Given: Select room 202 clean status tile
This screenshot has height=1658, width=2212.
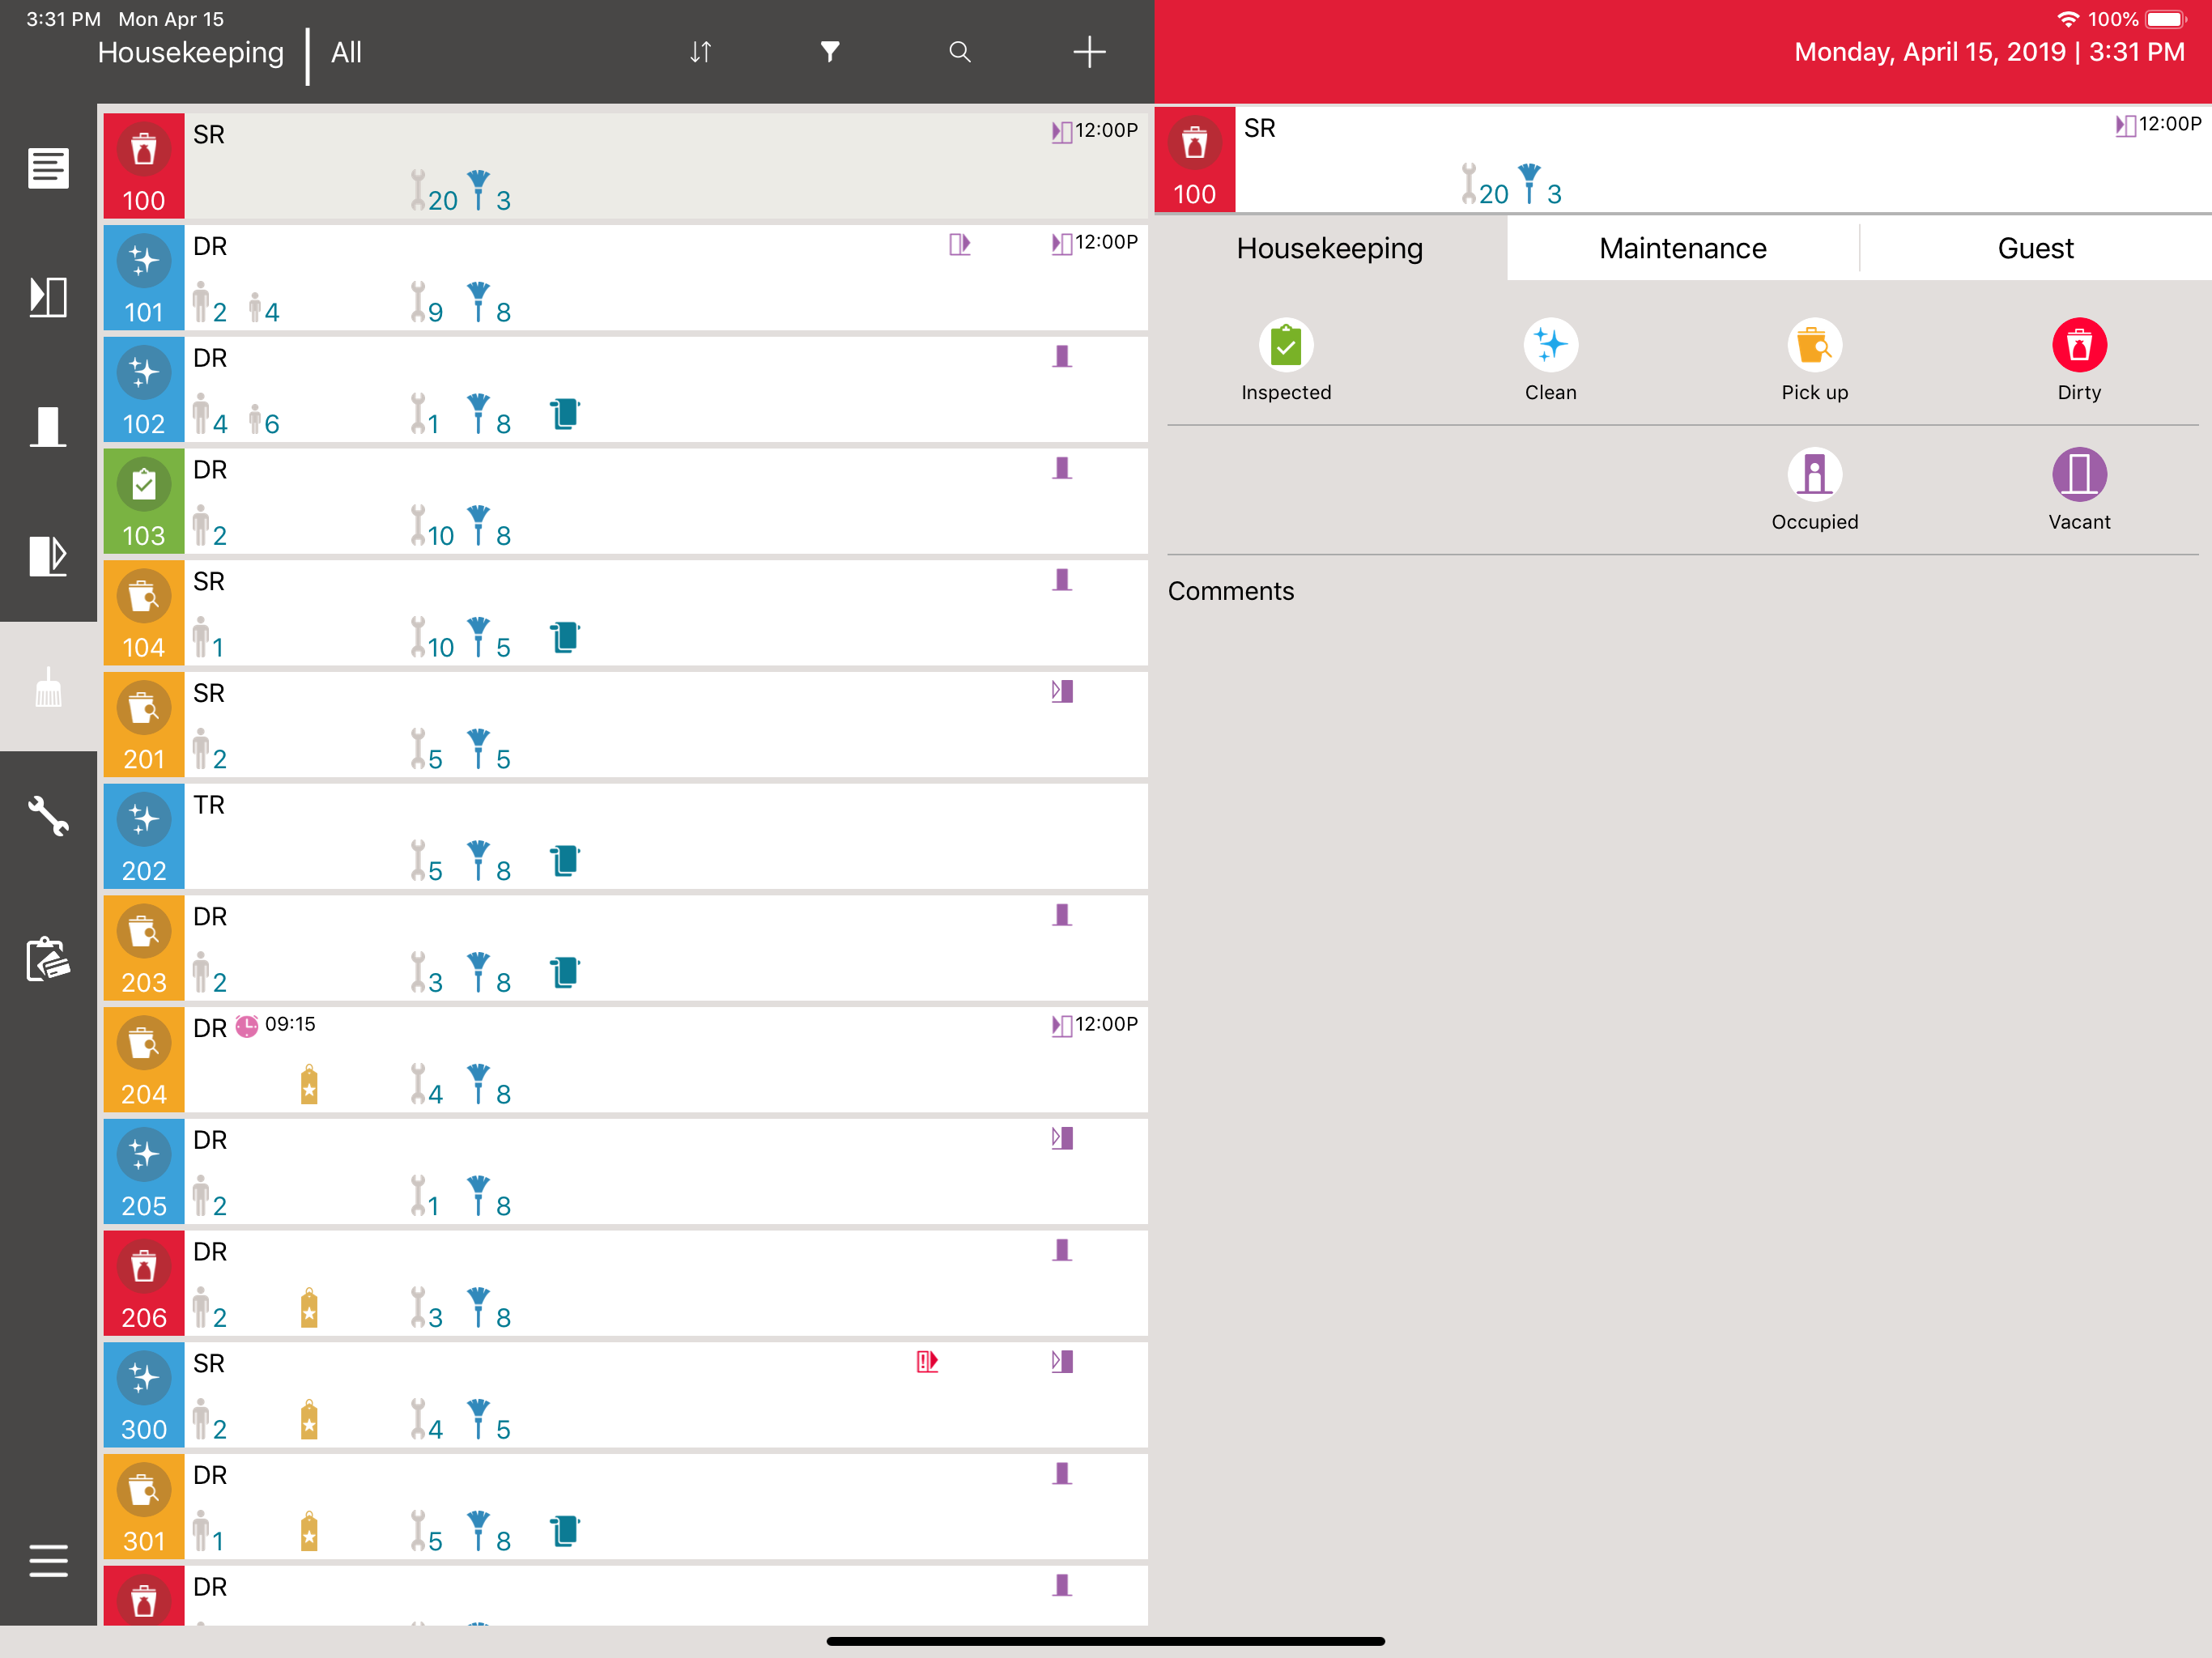Looking at the screenshot, I should point(144,836).
